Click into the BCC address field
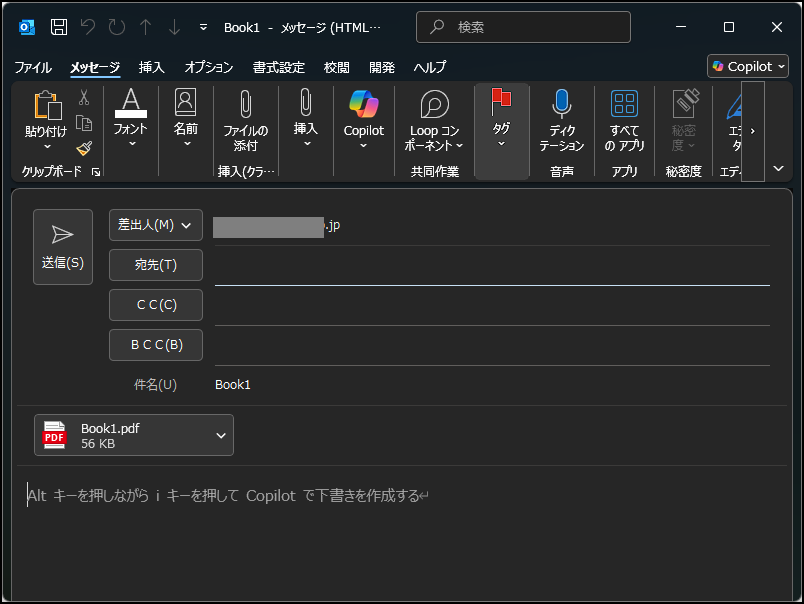The image size is (804, 604). 492,346
